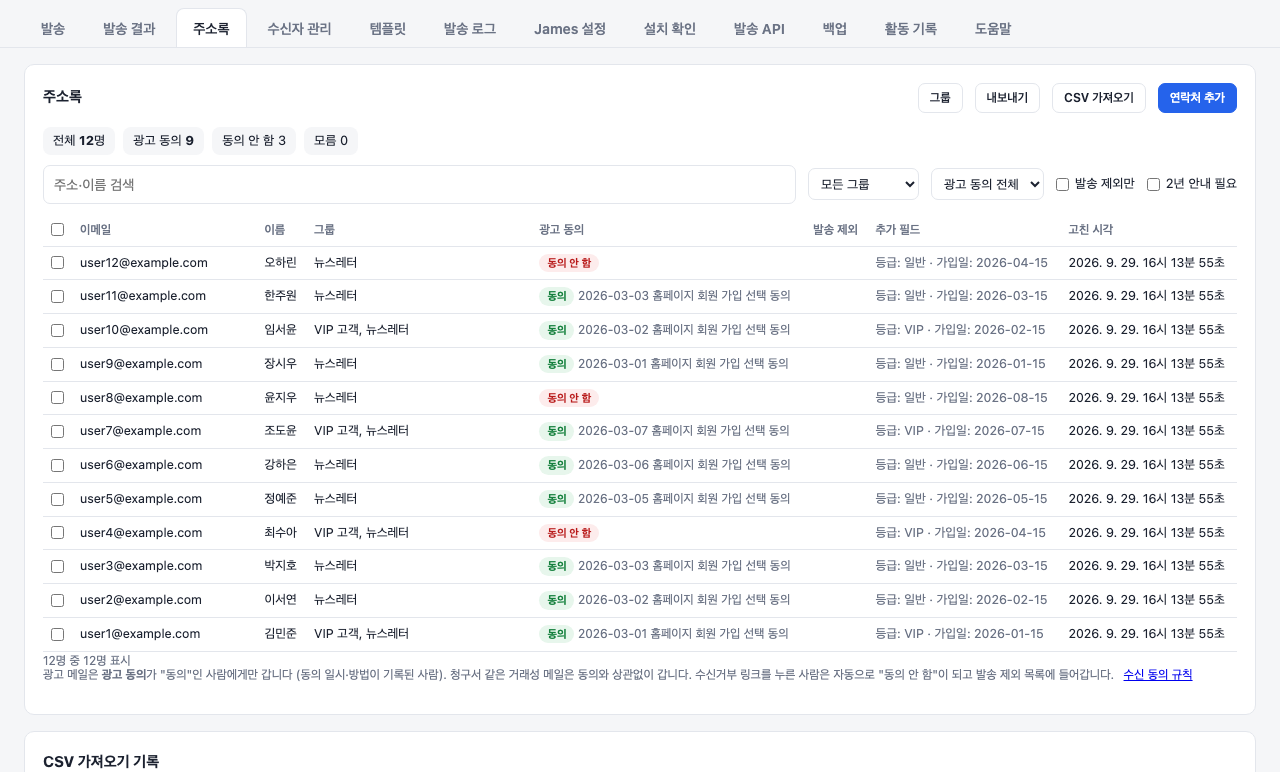The image size is (1280, 772).
Task: Select the 주소록 tab
Action: point(211,29)
